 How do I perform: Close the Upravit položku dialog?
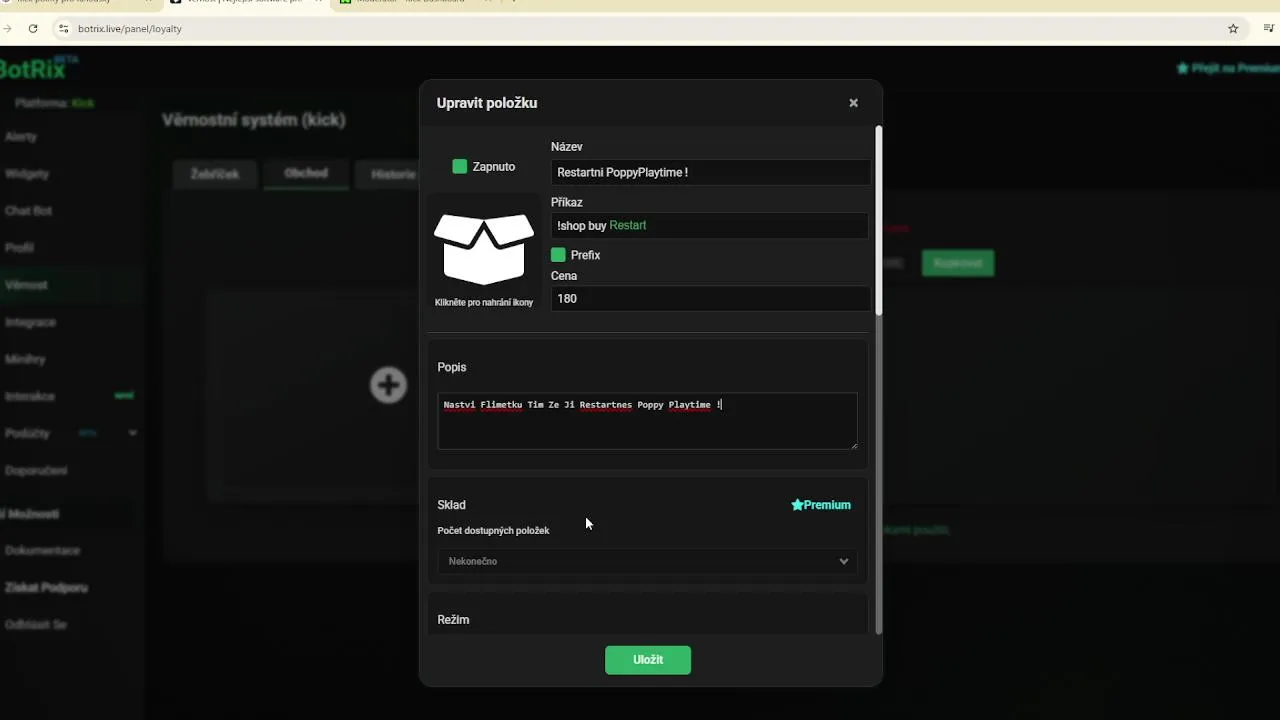click(x=853, y=103)
